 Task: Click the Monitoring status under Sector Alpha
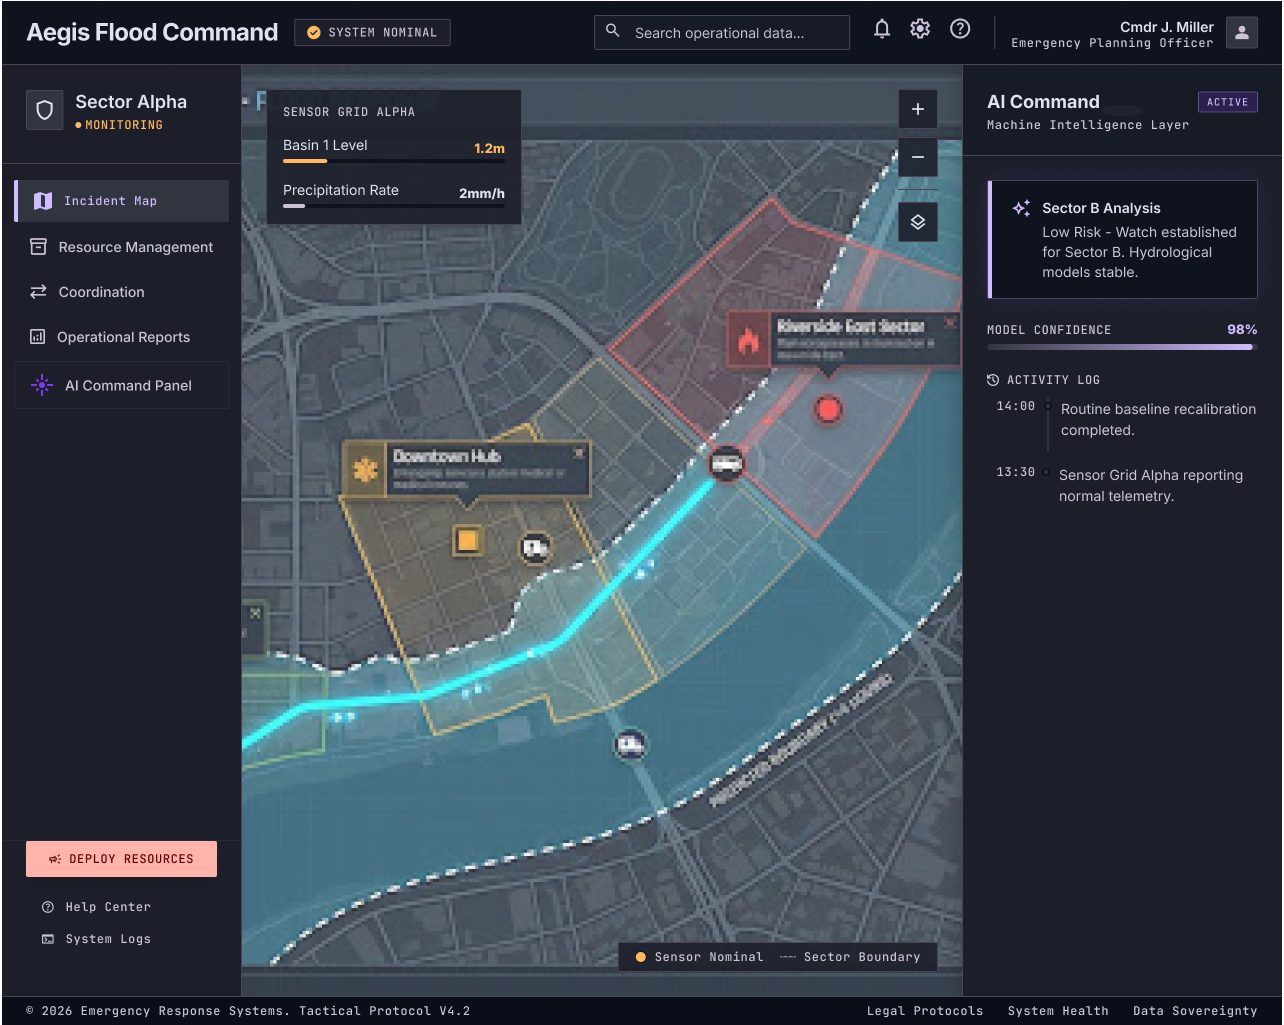tap(119, 125)
